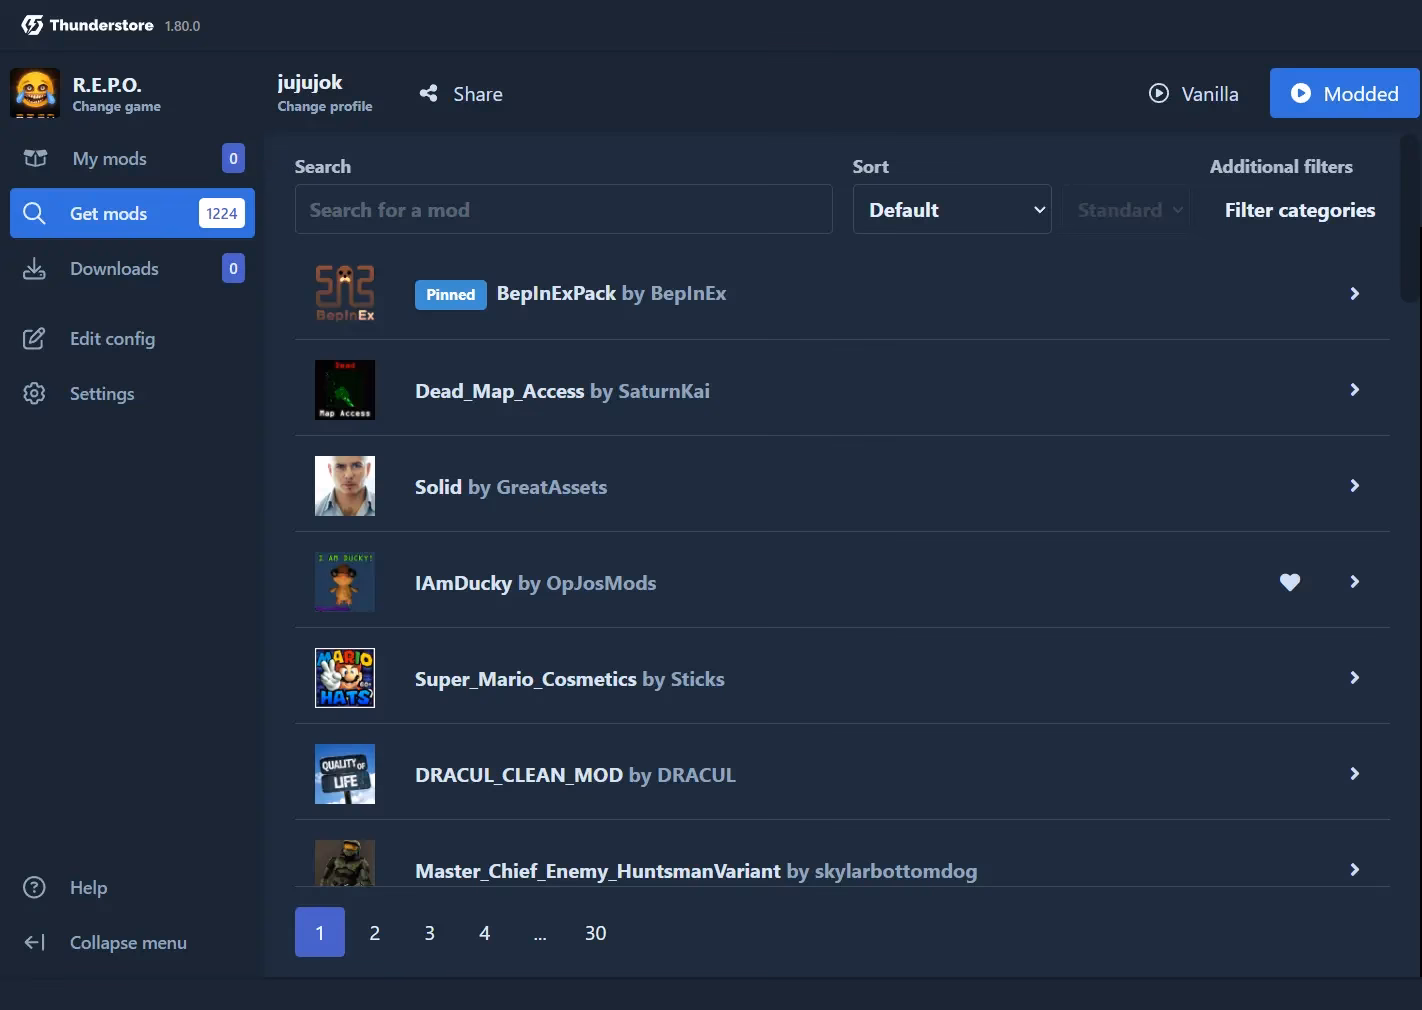The image size is (1422, 1010).
Task: Go to page 30 of mods
Action: point(595,932)
